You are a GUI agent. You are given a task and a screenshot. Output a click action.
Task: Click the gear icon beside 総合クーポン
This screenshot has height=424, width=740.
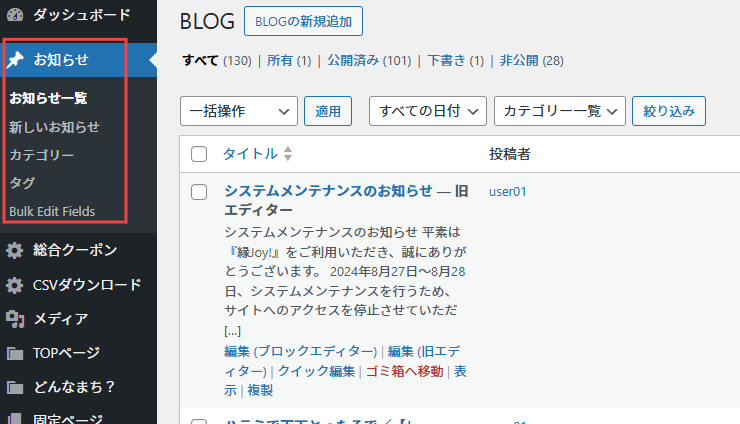coord(15,250)
